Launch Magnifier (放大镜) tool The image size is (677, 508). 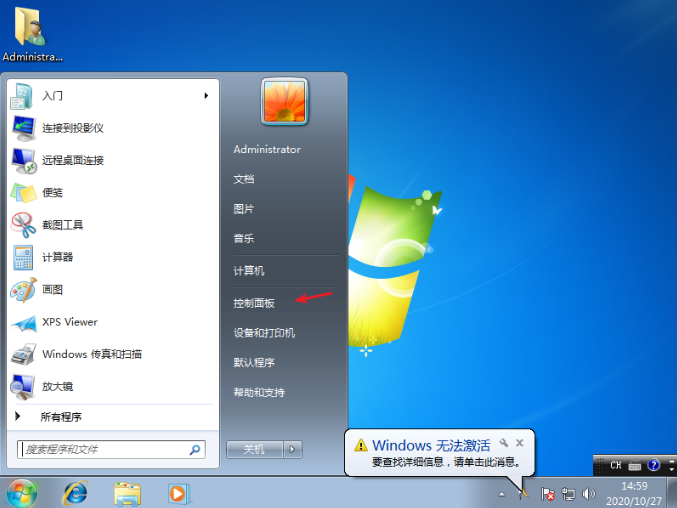click(x=56, y=386)
